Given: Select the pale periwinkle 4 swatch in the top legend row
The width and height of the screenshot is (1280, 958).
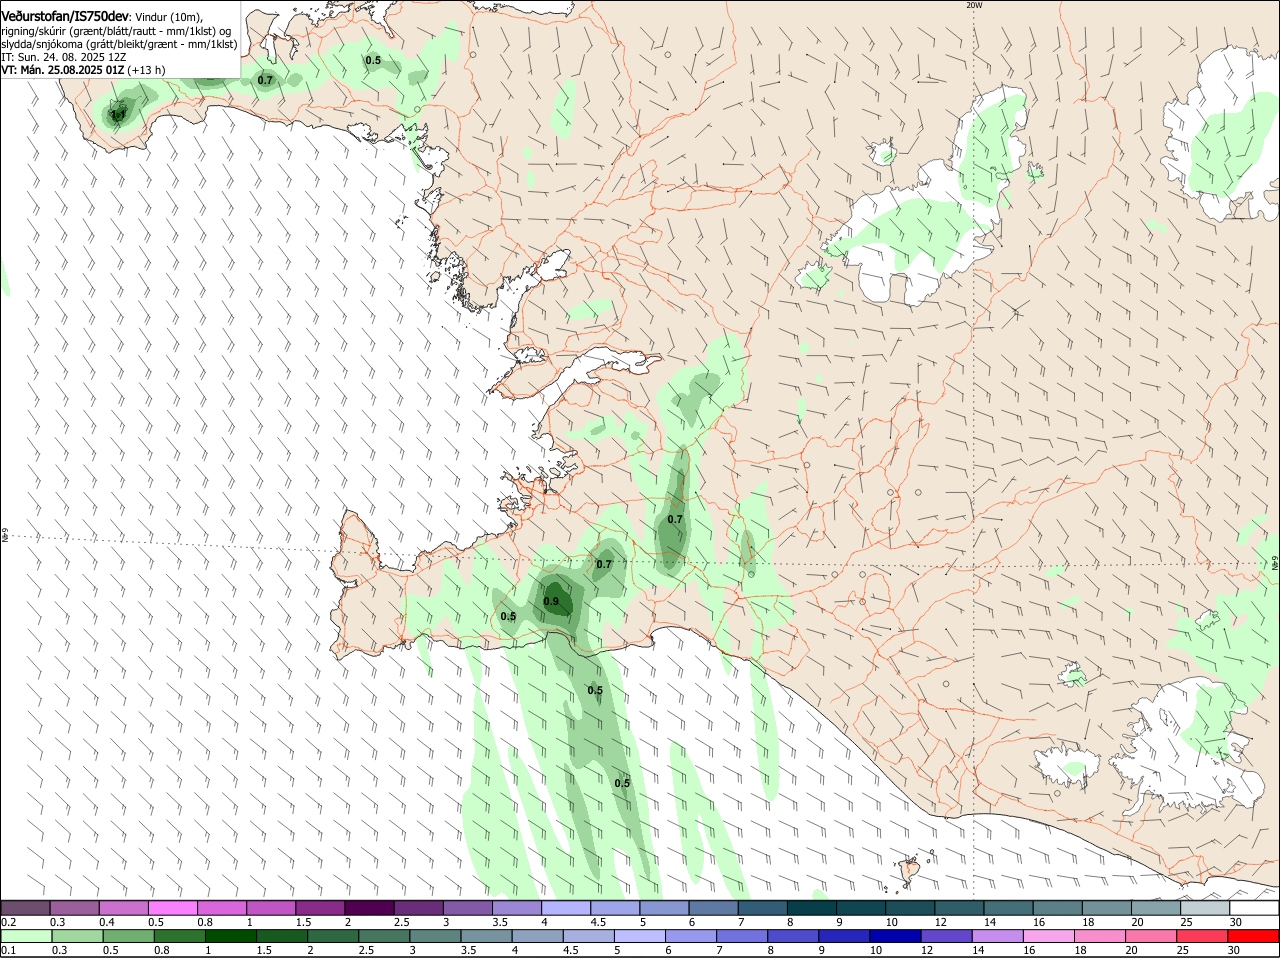Looking at the screenshot, I should [566, 908].
